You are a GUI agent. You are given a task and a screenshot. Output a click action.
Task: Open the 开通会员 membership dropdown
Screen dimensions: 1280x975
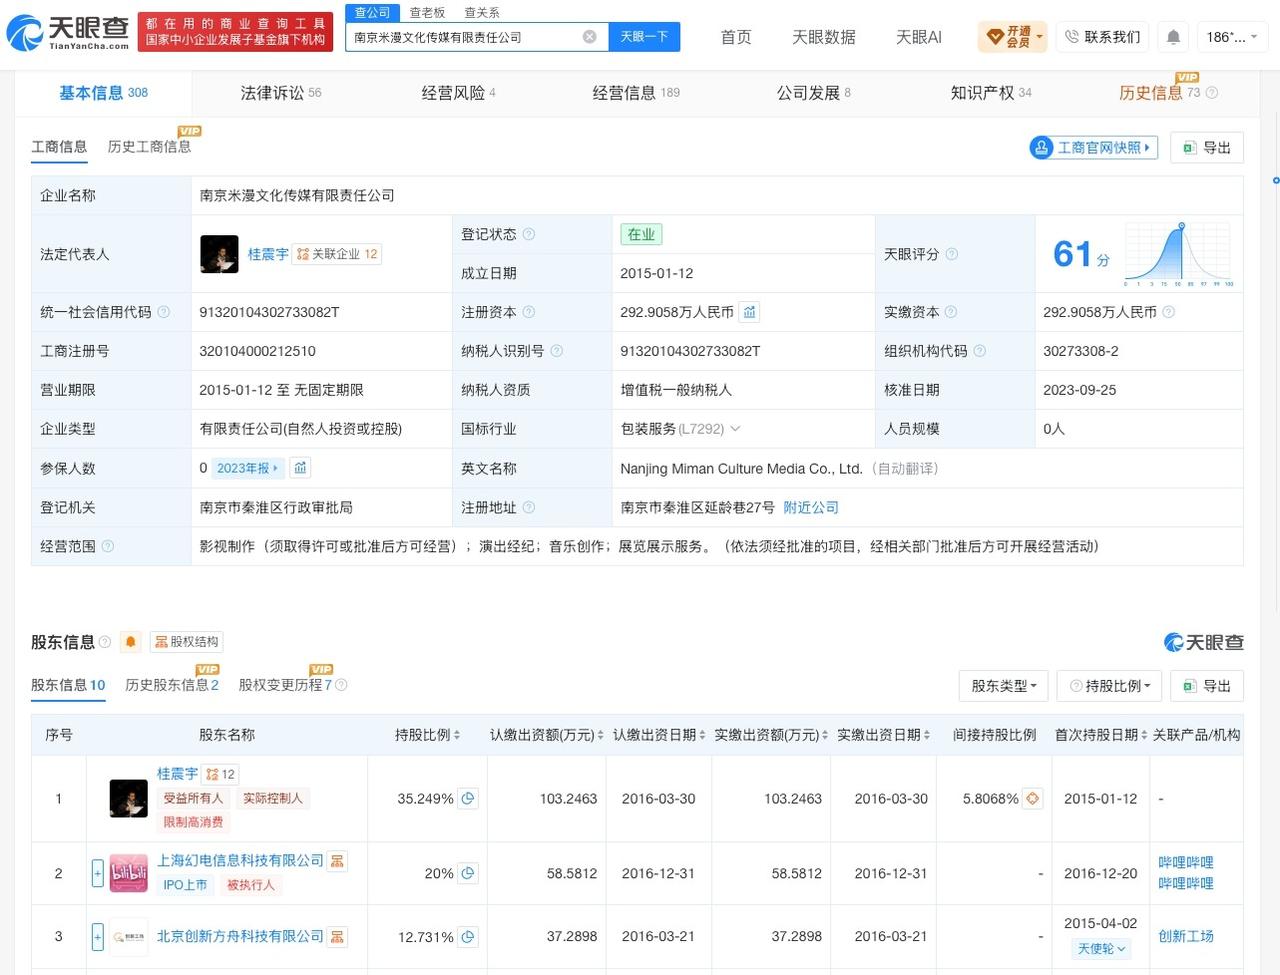click(1013, 37)
